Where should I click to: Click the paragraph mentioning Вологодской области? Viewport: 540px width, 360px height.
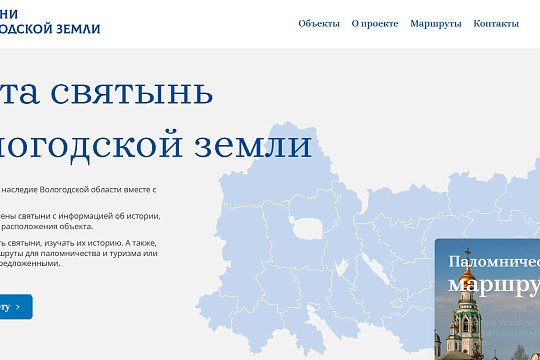click(78, 189)
